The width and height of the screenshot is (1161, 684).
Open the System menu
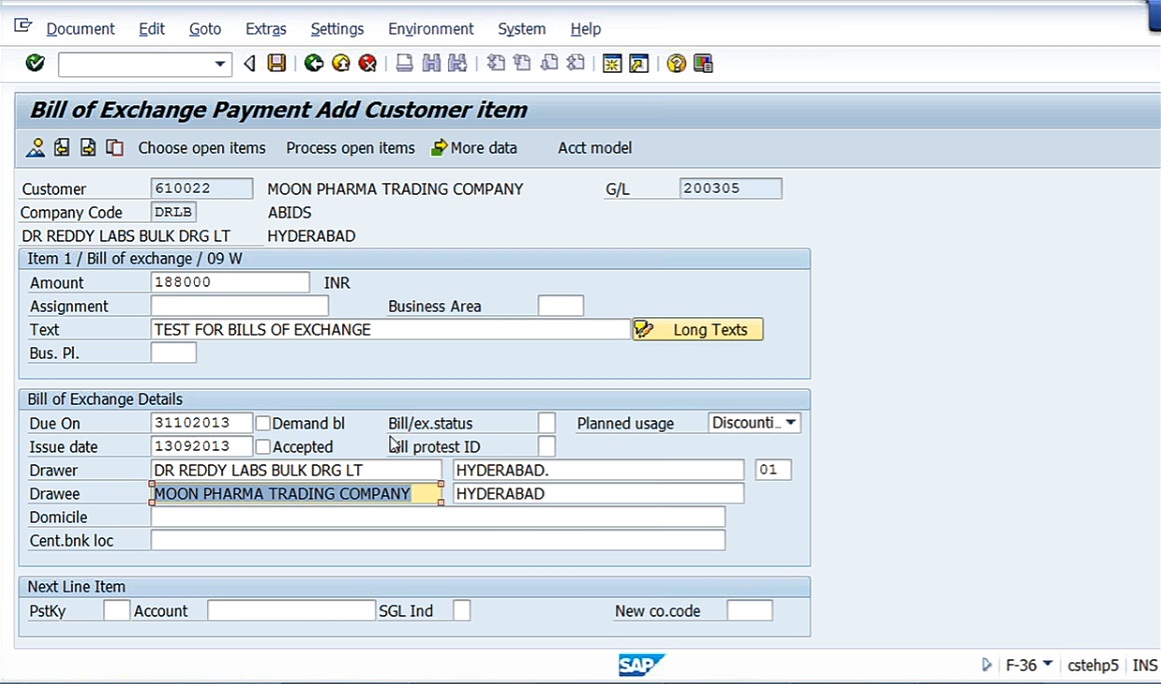pos(521,29)
